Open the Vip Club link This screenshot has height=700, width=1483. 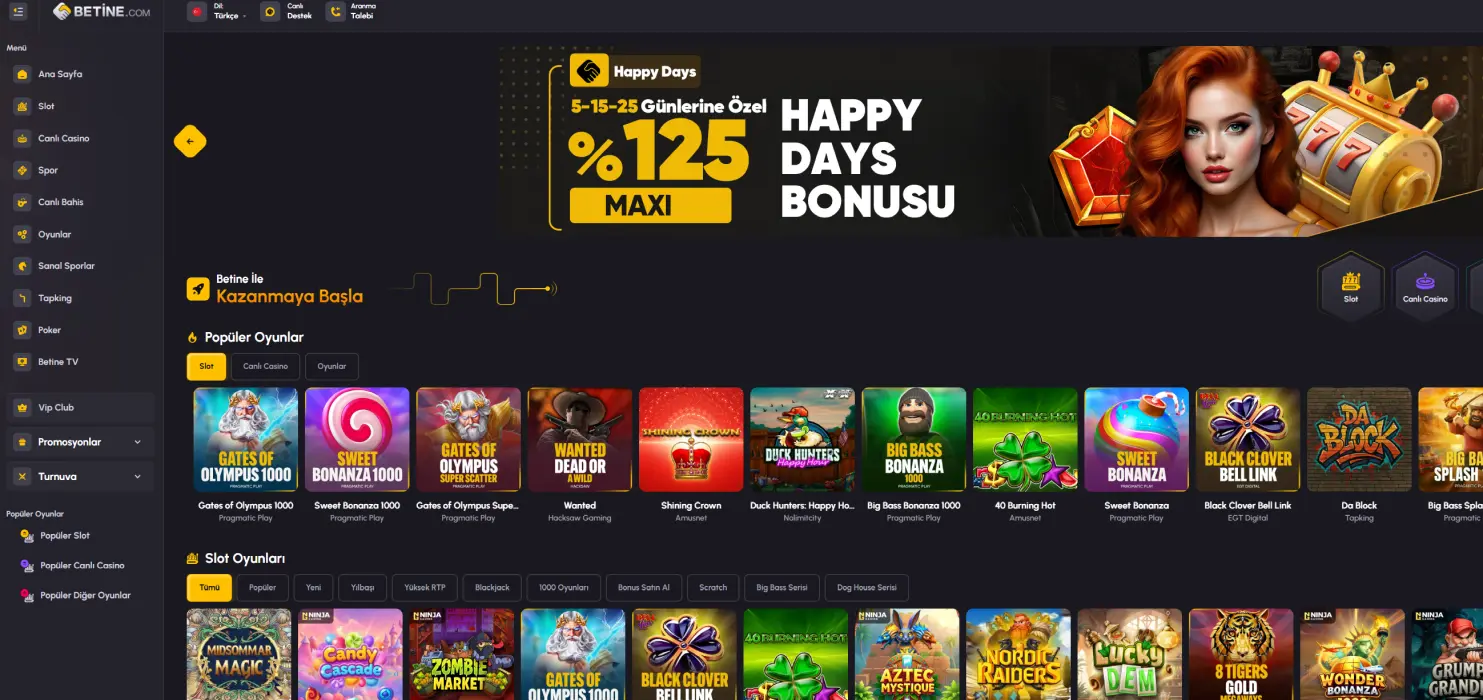point(81,408)
